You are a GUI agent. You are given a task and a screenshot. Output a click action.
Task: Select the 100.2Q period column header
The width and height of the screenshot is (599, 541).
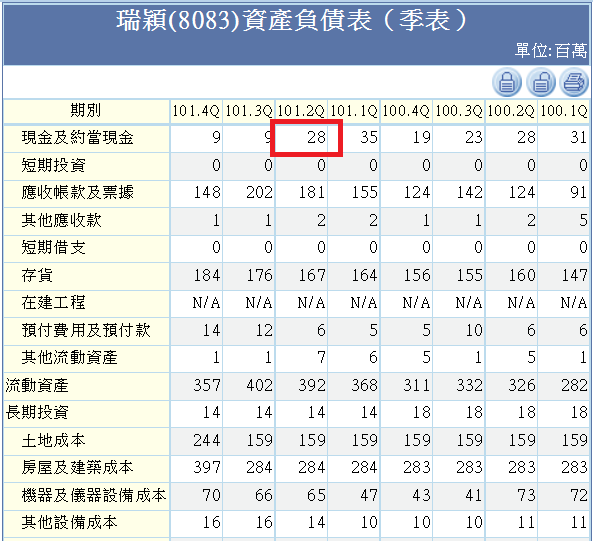[511, 111]
